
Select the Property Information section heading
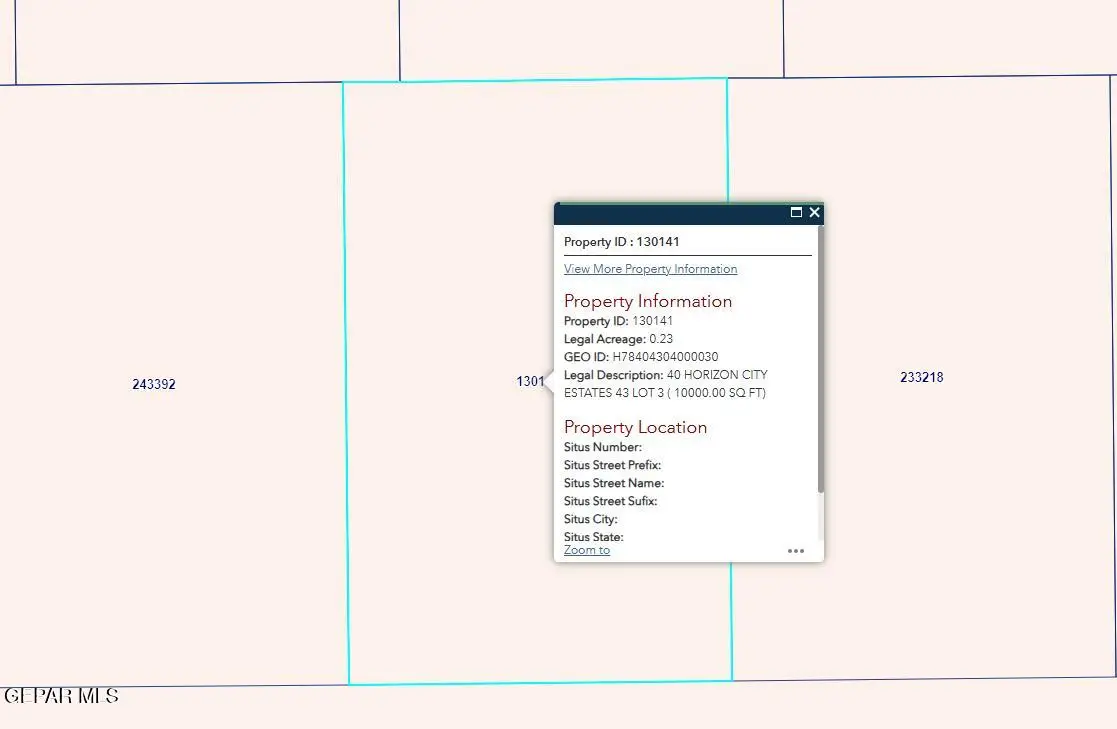click(648, 300)
